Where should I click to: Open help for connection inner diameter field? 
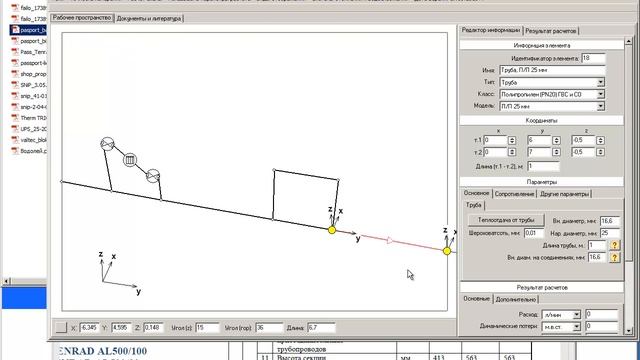tap(614, 257)
